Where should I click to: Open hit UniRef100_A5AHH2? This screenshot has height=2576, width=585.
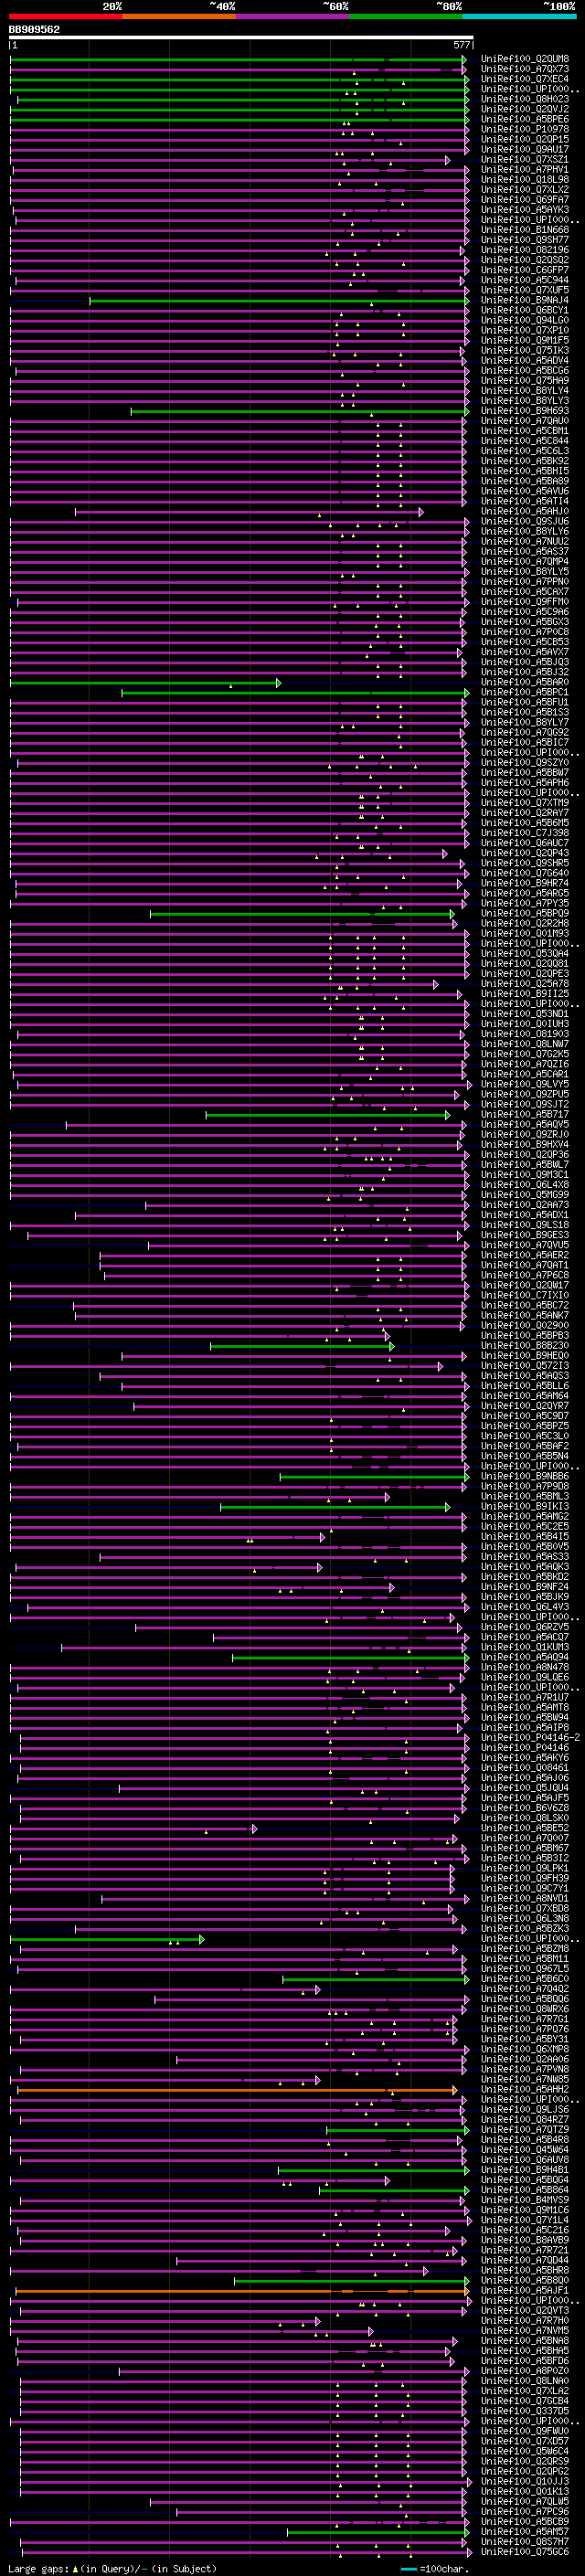click(525, 2091)
